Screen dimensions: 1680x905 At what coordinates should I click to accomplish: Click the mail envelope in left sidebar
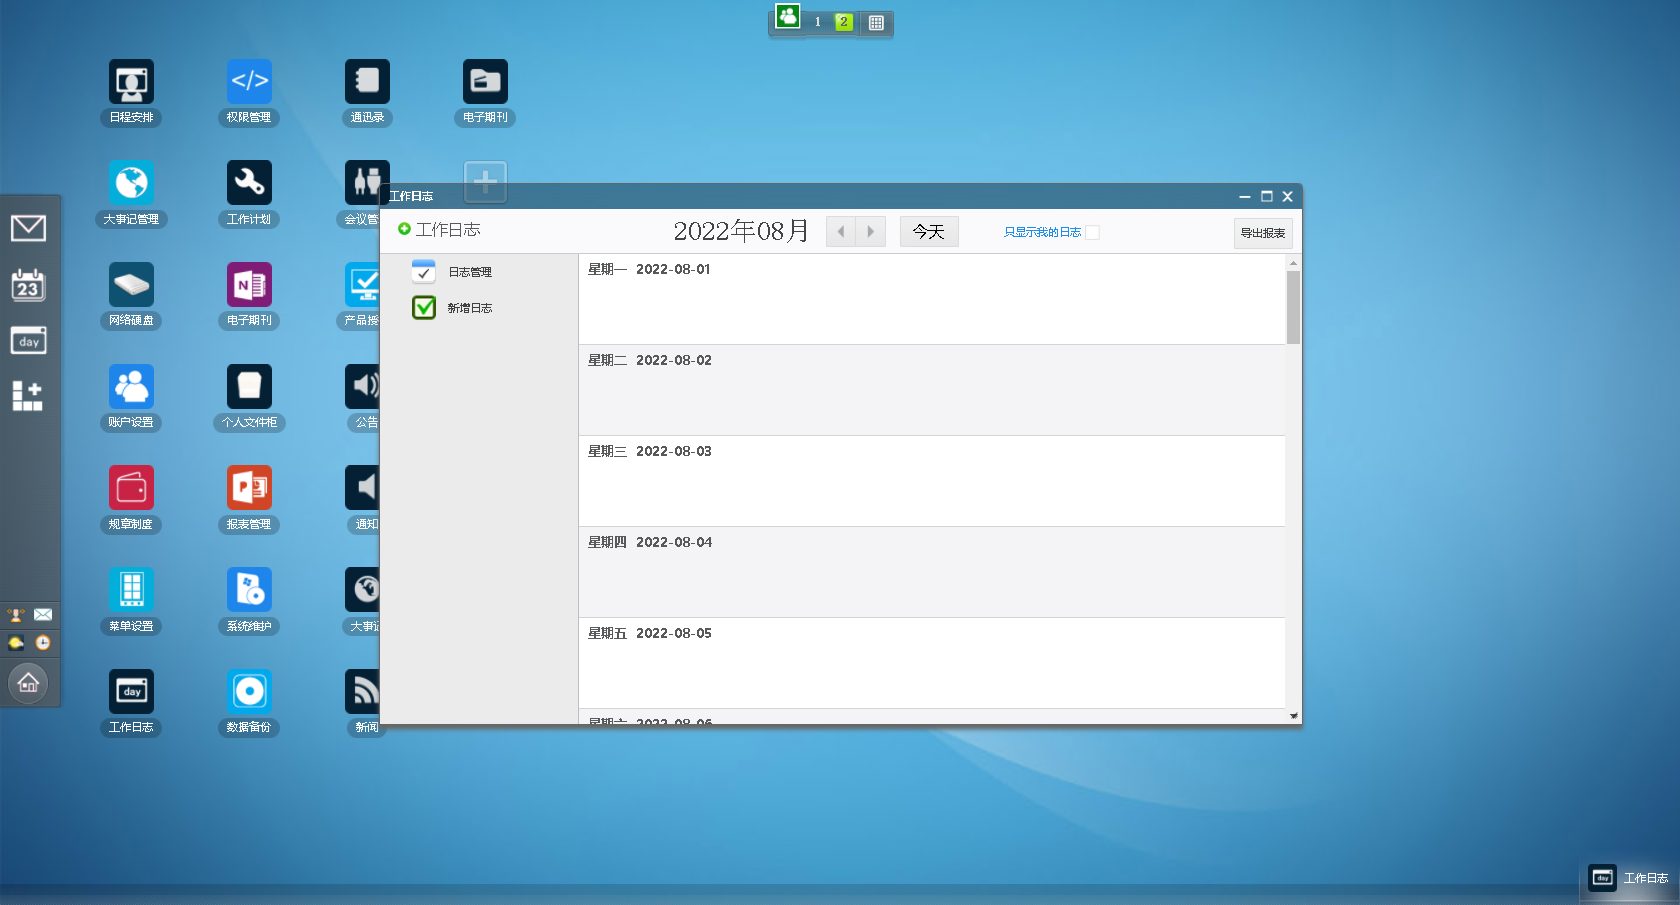(28, 228)
